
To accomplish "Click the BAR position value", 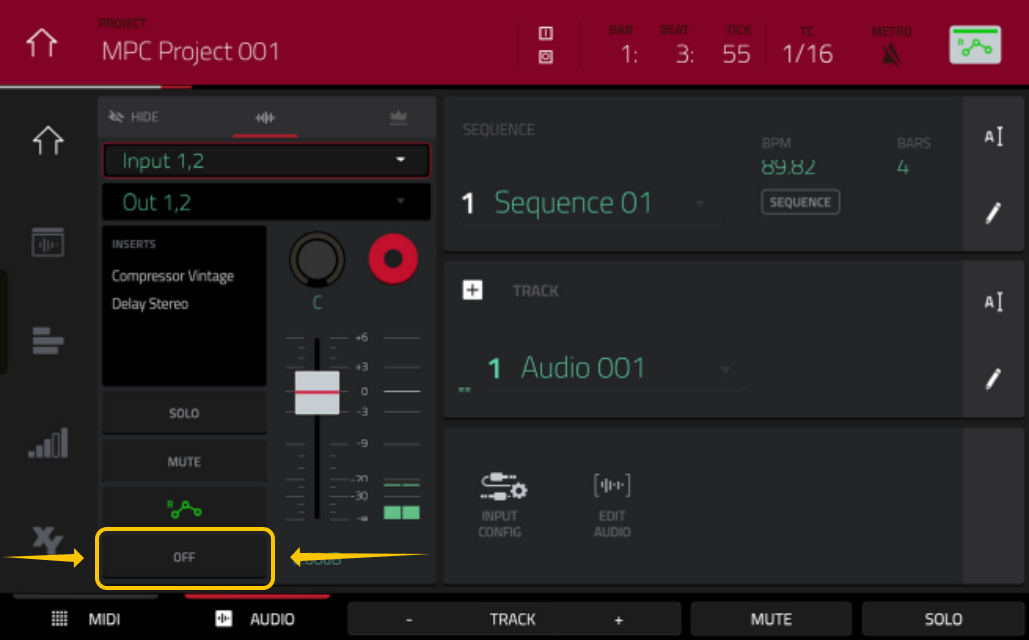I will pos(629,54).
